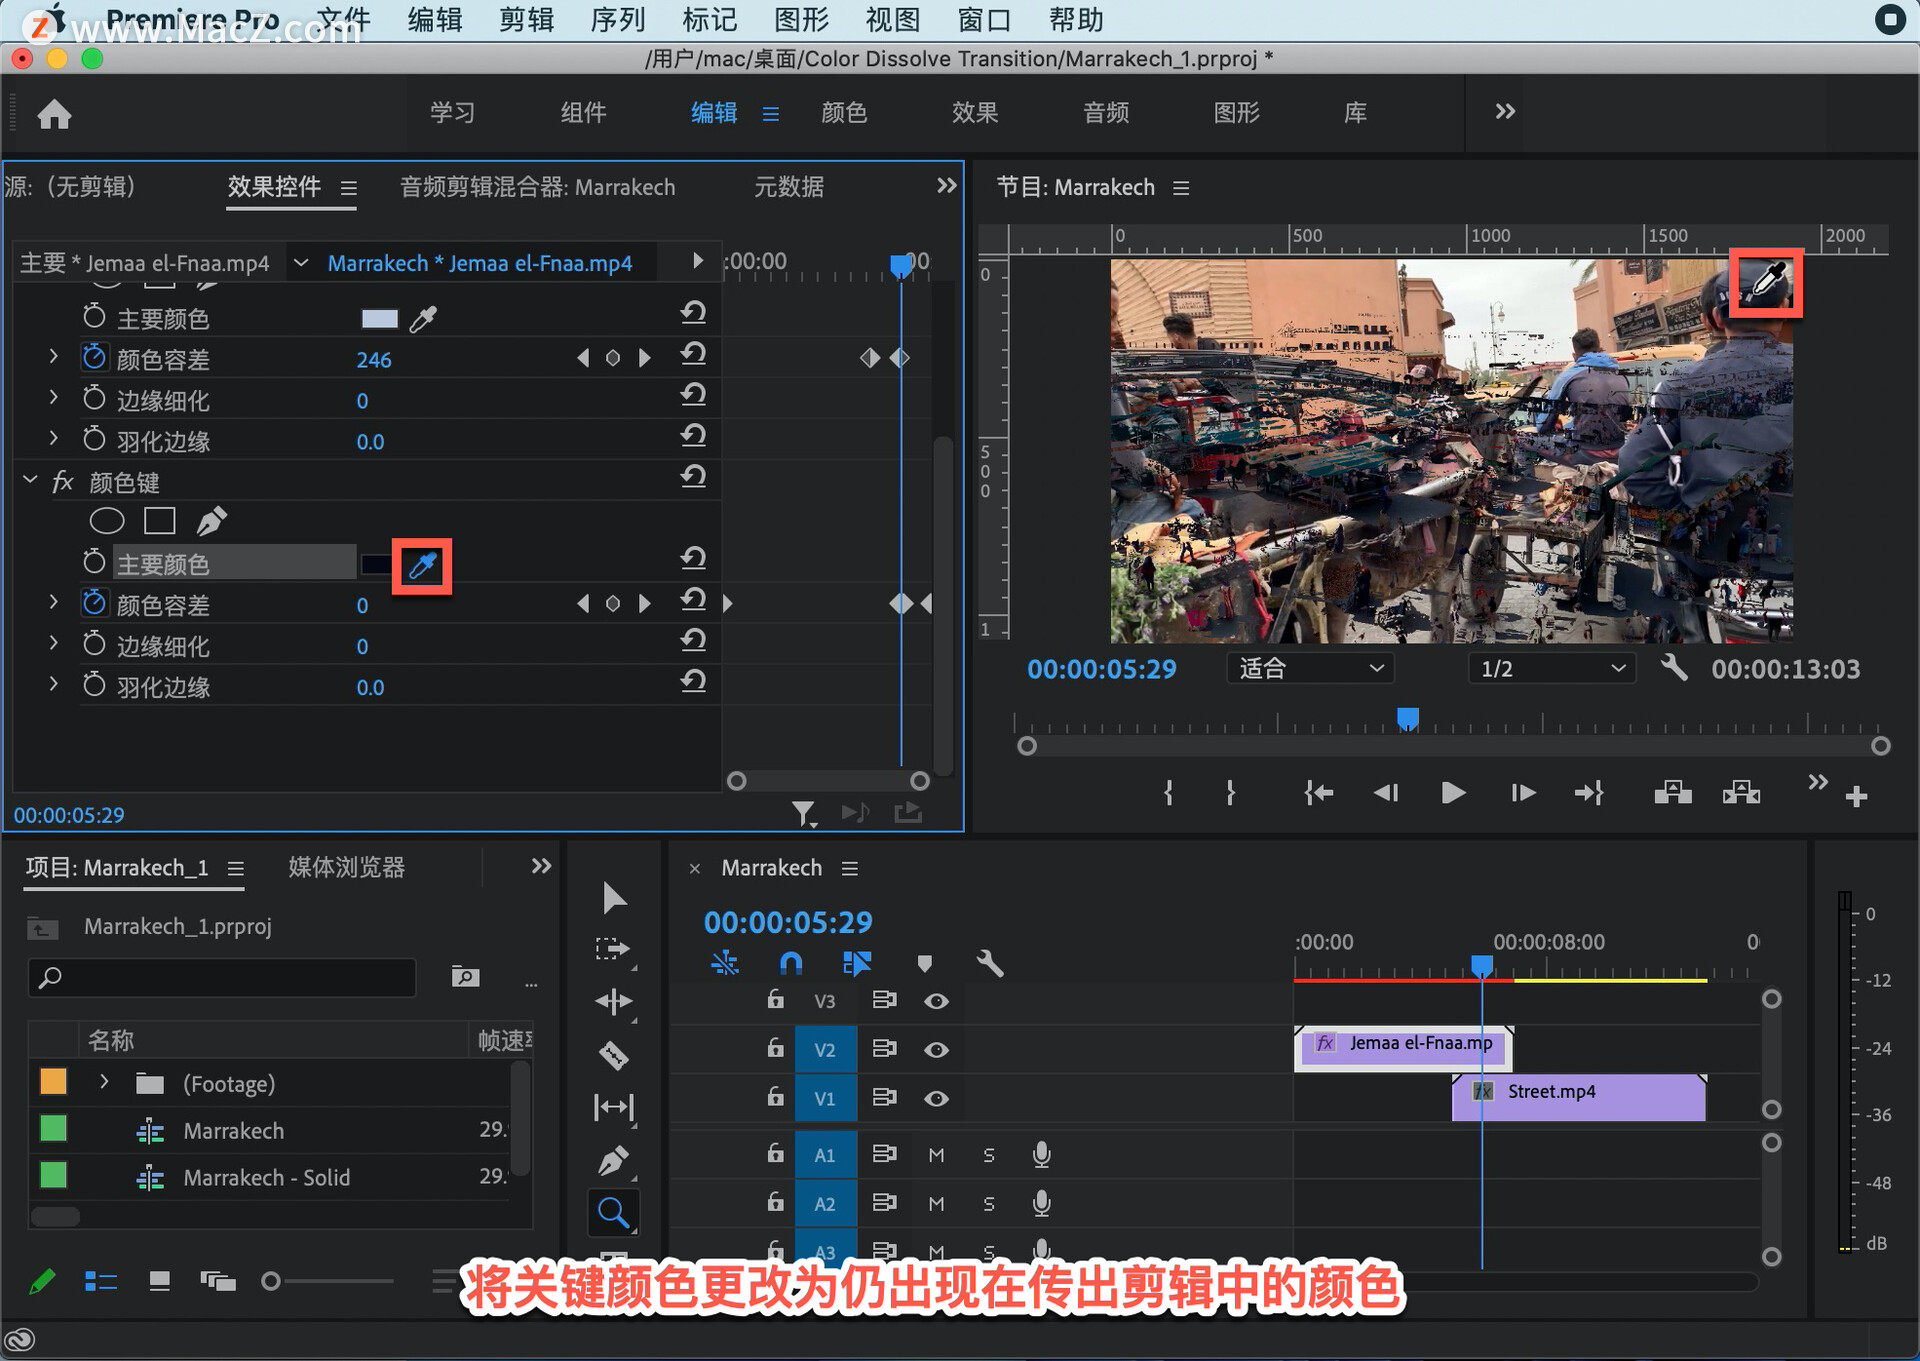The image size is (1920, 1361).
Task: Click the project panel search field
Action: (222, 977)
